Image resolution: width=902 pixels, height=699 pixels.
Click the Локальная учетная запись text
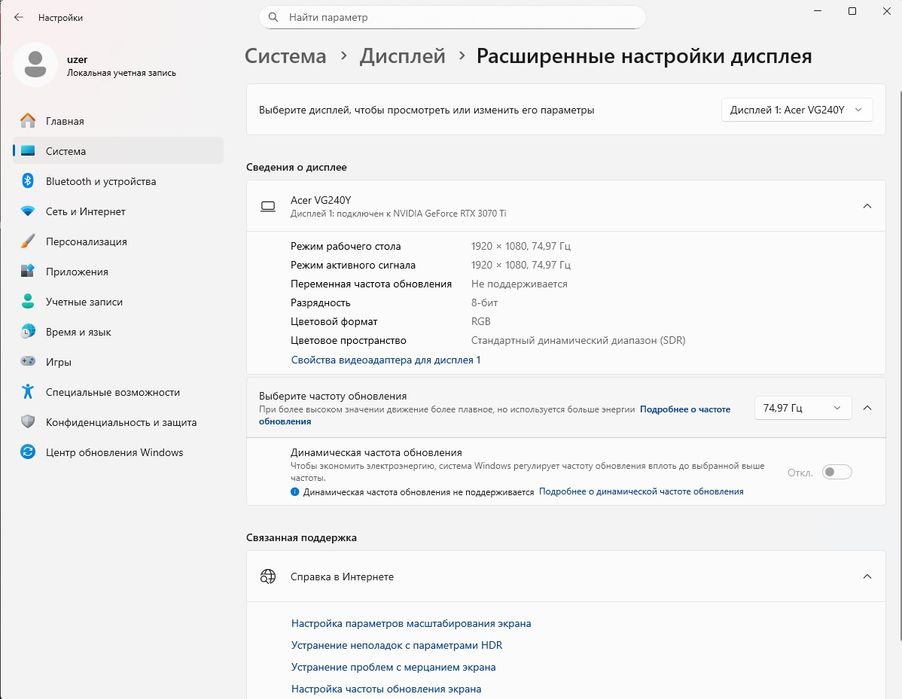pos(121,73)
